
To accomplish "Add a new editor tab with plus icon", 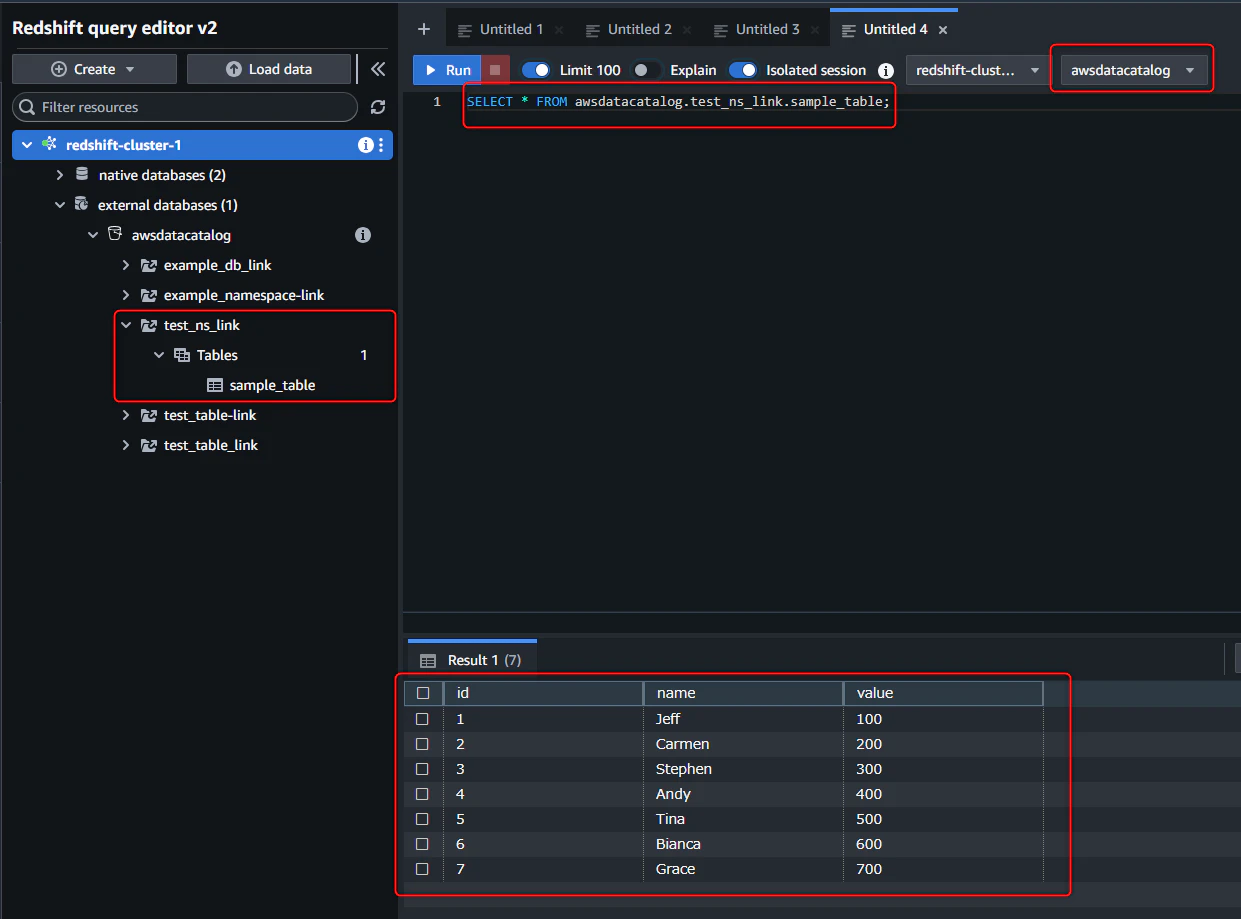I will pyautogui.click(x=424, y=29).
